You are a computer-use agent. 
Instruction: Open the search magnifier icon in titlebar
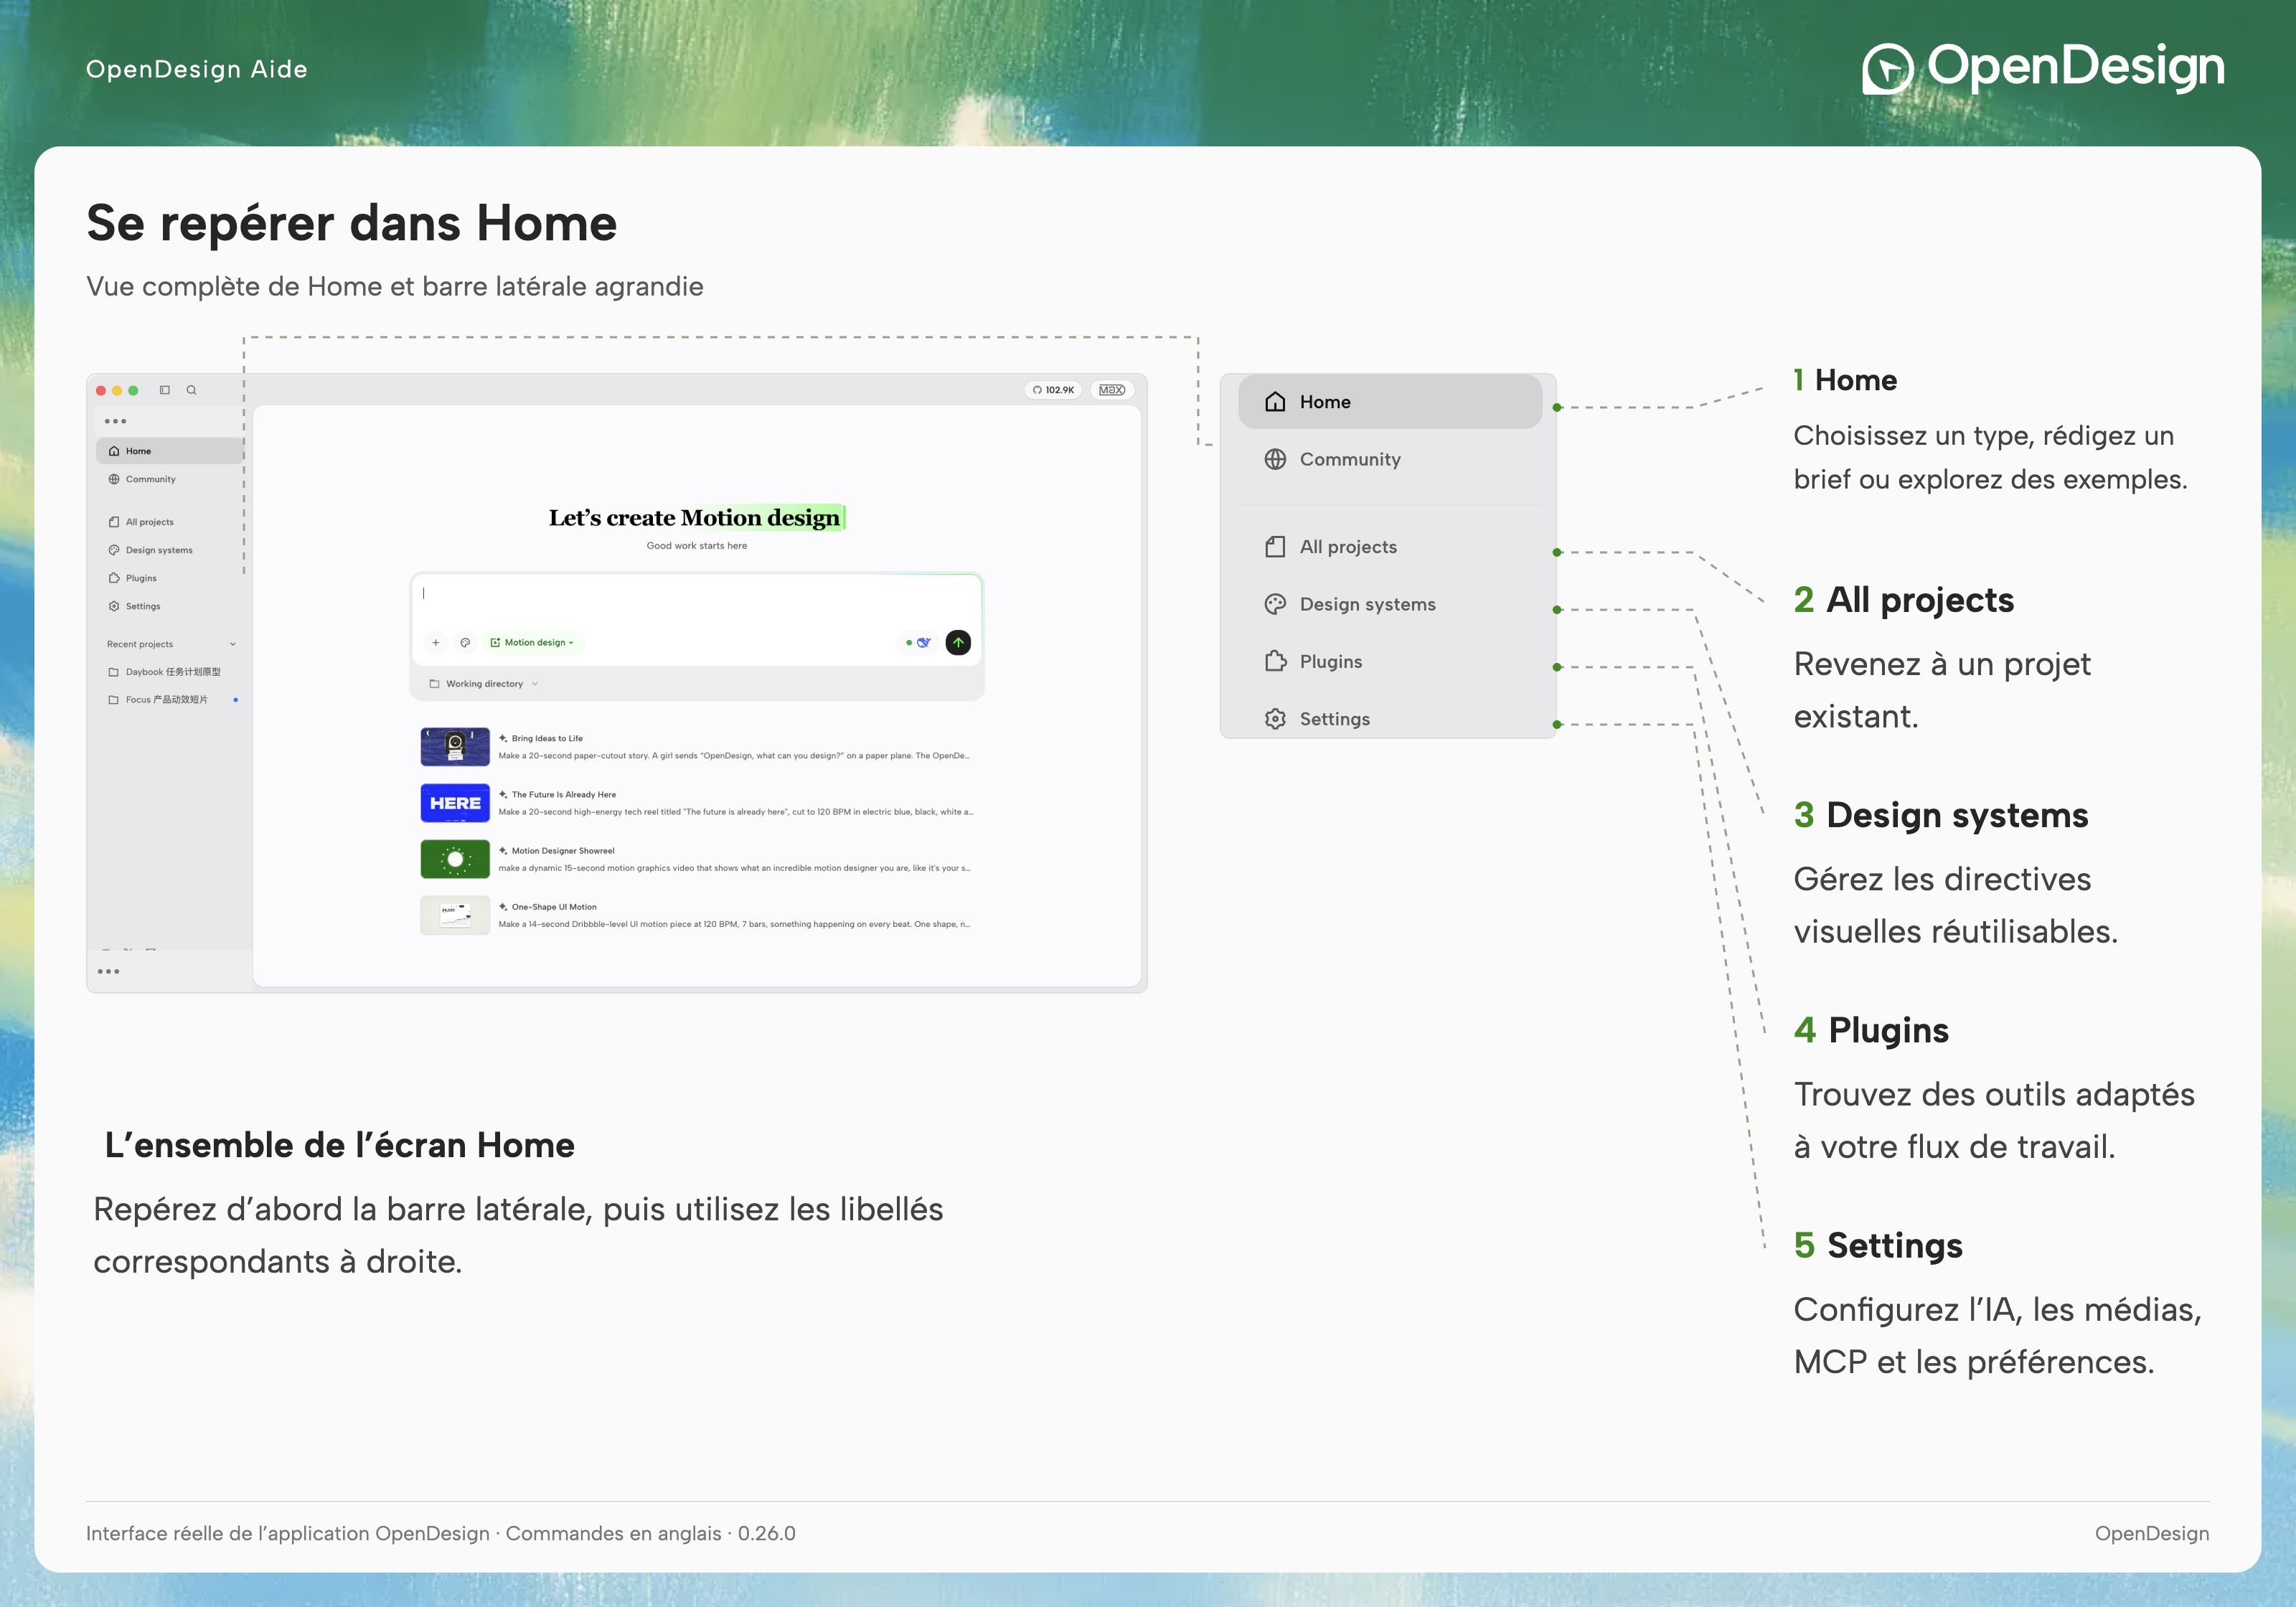192,390
